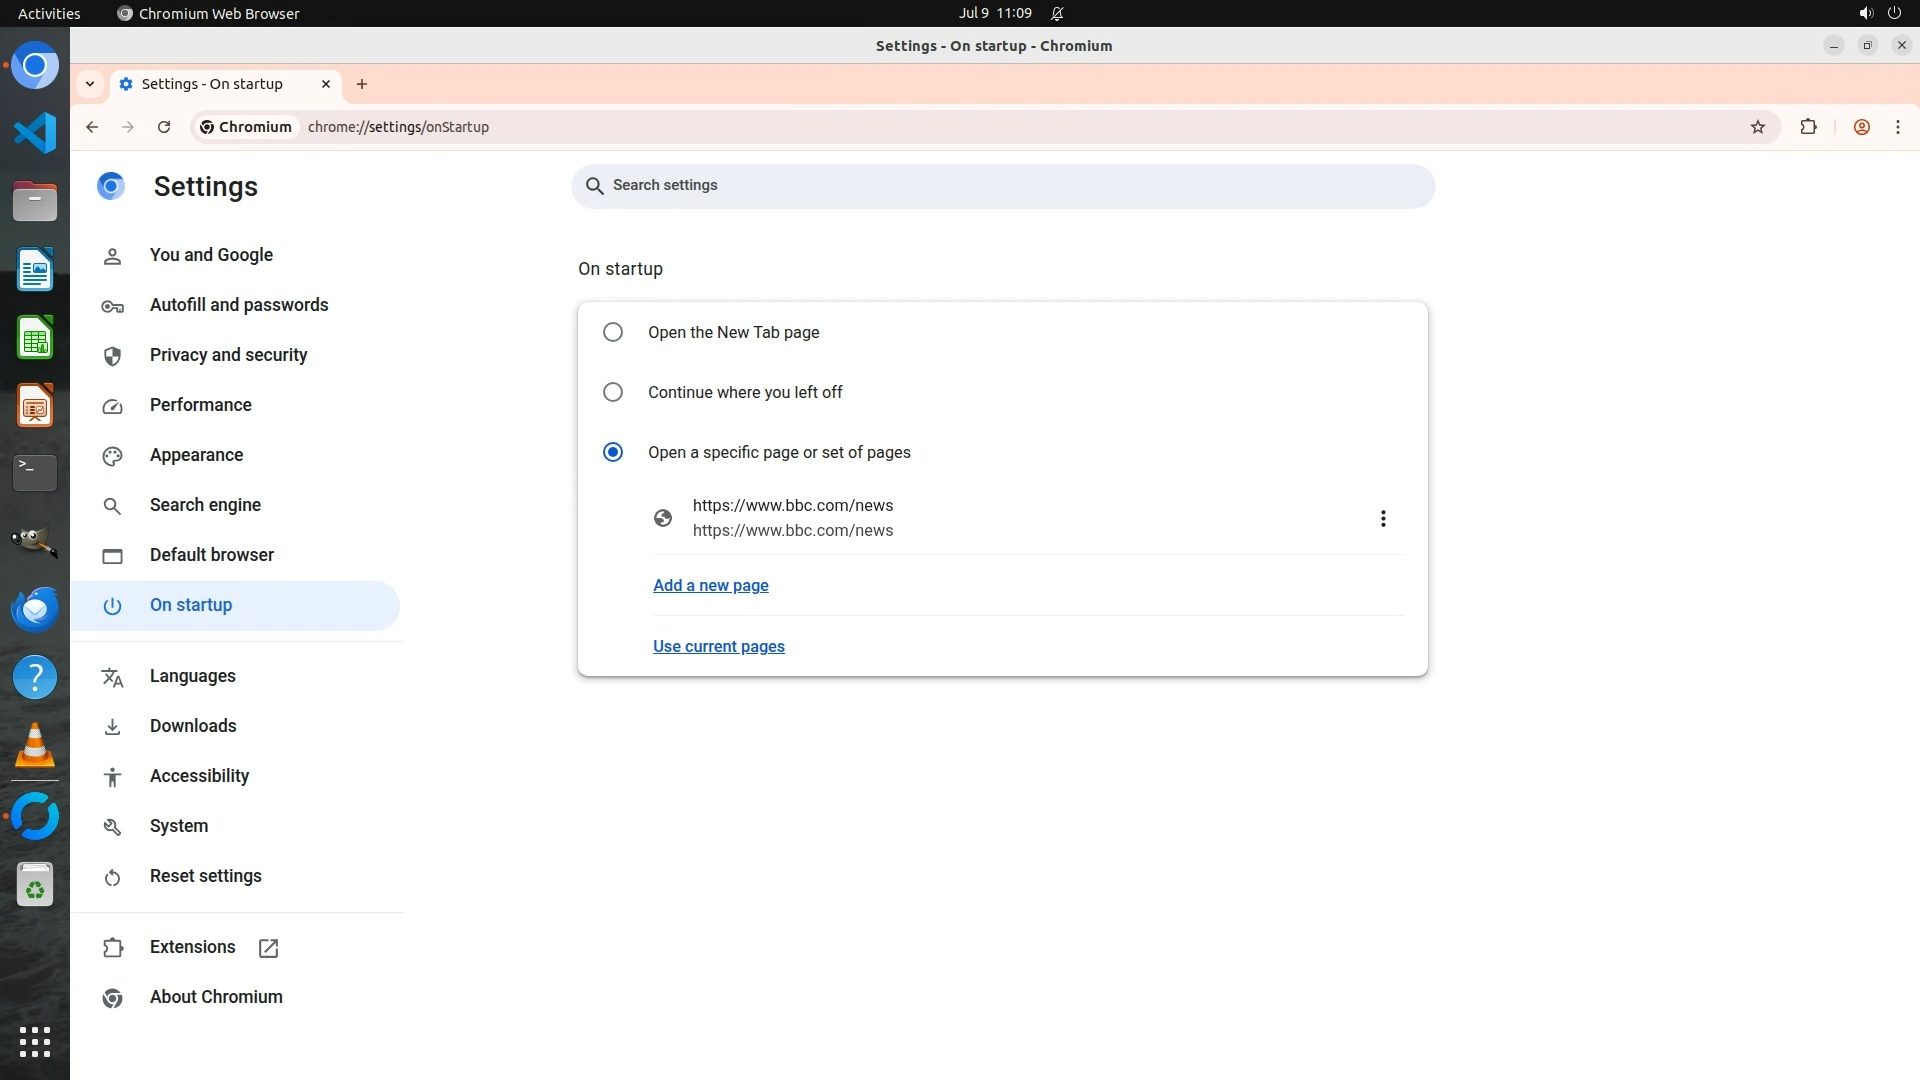Close the Settings - On startup tab
This screenshot has width=1920, height=1080.
[326, 84]
